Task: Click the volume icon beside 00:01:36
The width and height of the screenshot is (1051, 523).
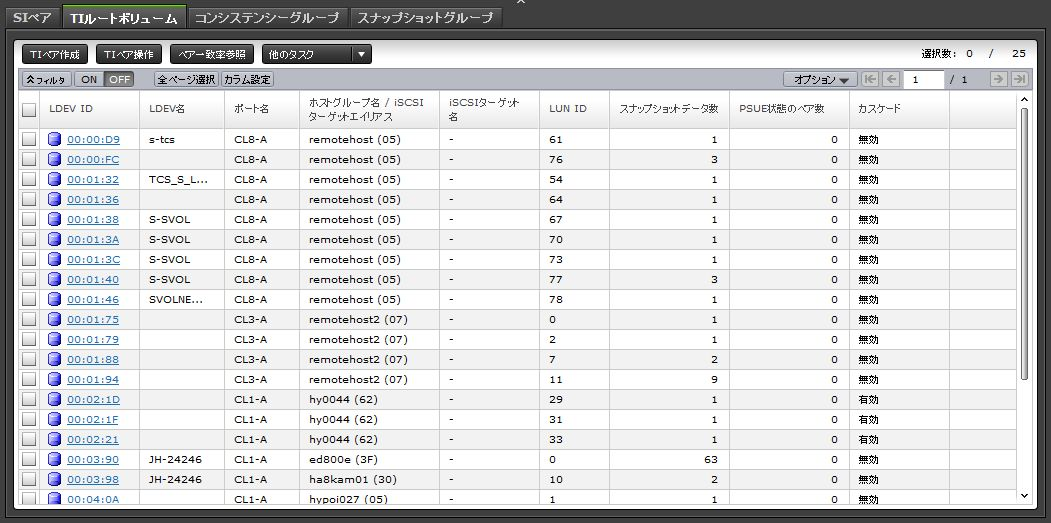Action: (54, 199)
